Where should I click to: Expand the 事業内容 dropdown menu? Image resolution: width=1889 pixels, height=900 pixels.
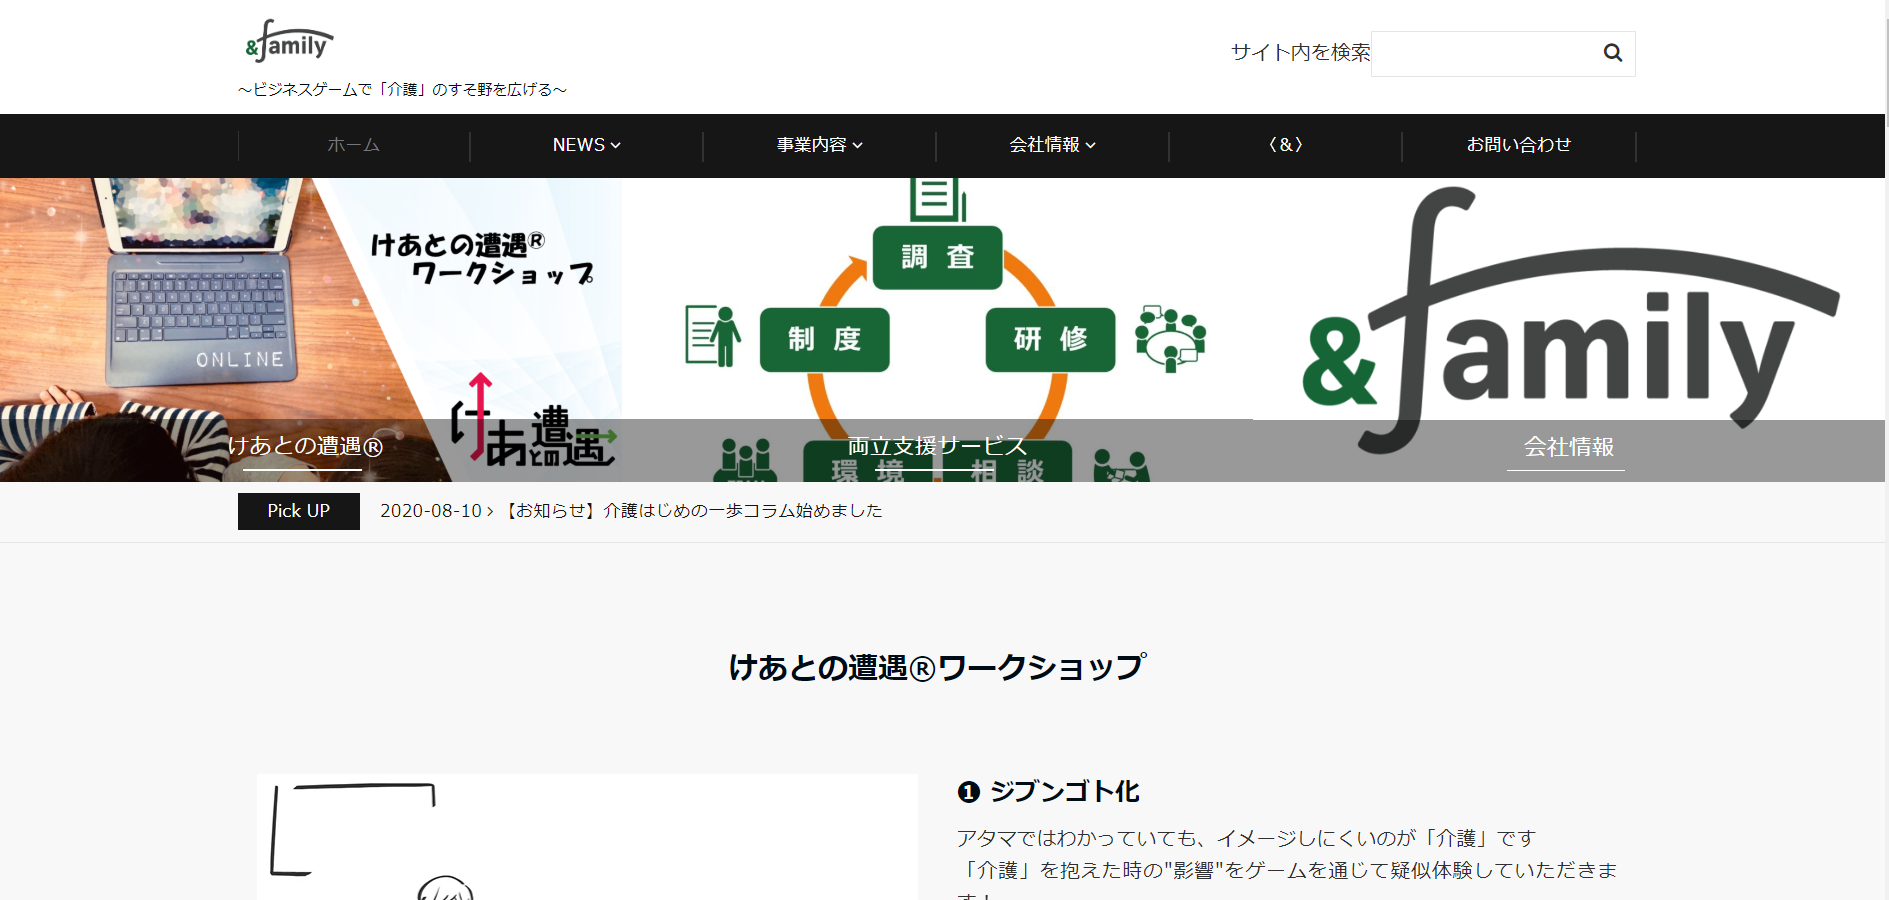click(x=819, y=145)
